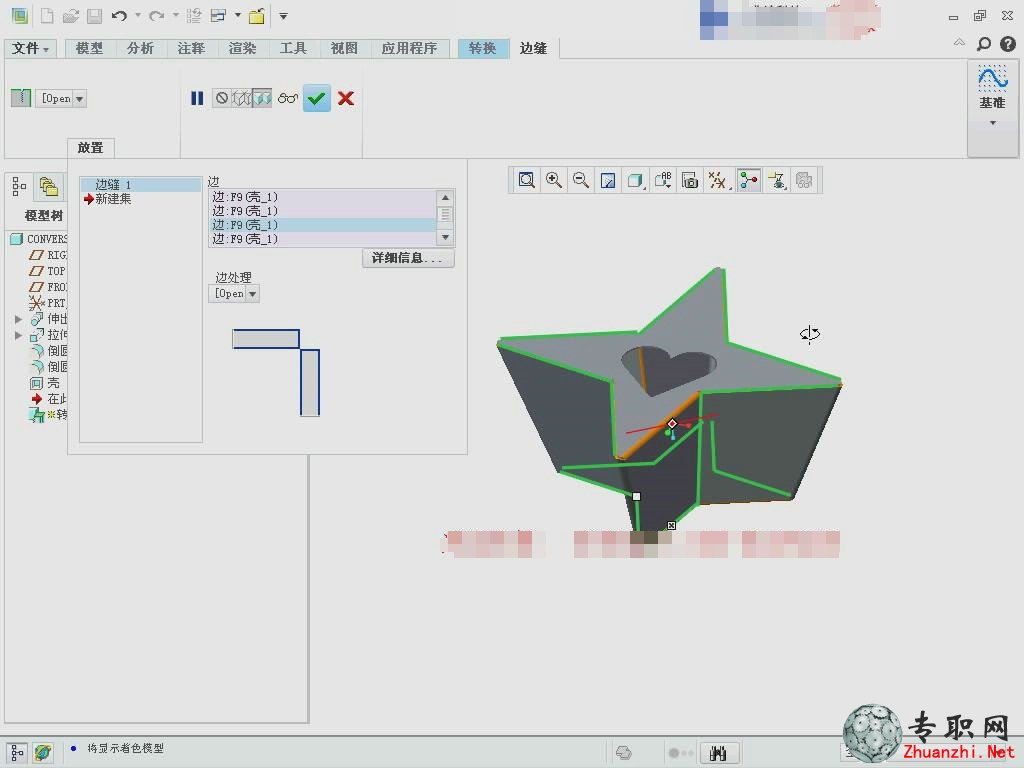Open the redo history dropdown arrow

pos(176,16)
